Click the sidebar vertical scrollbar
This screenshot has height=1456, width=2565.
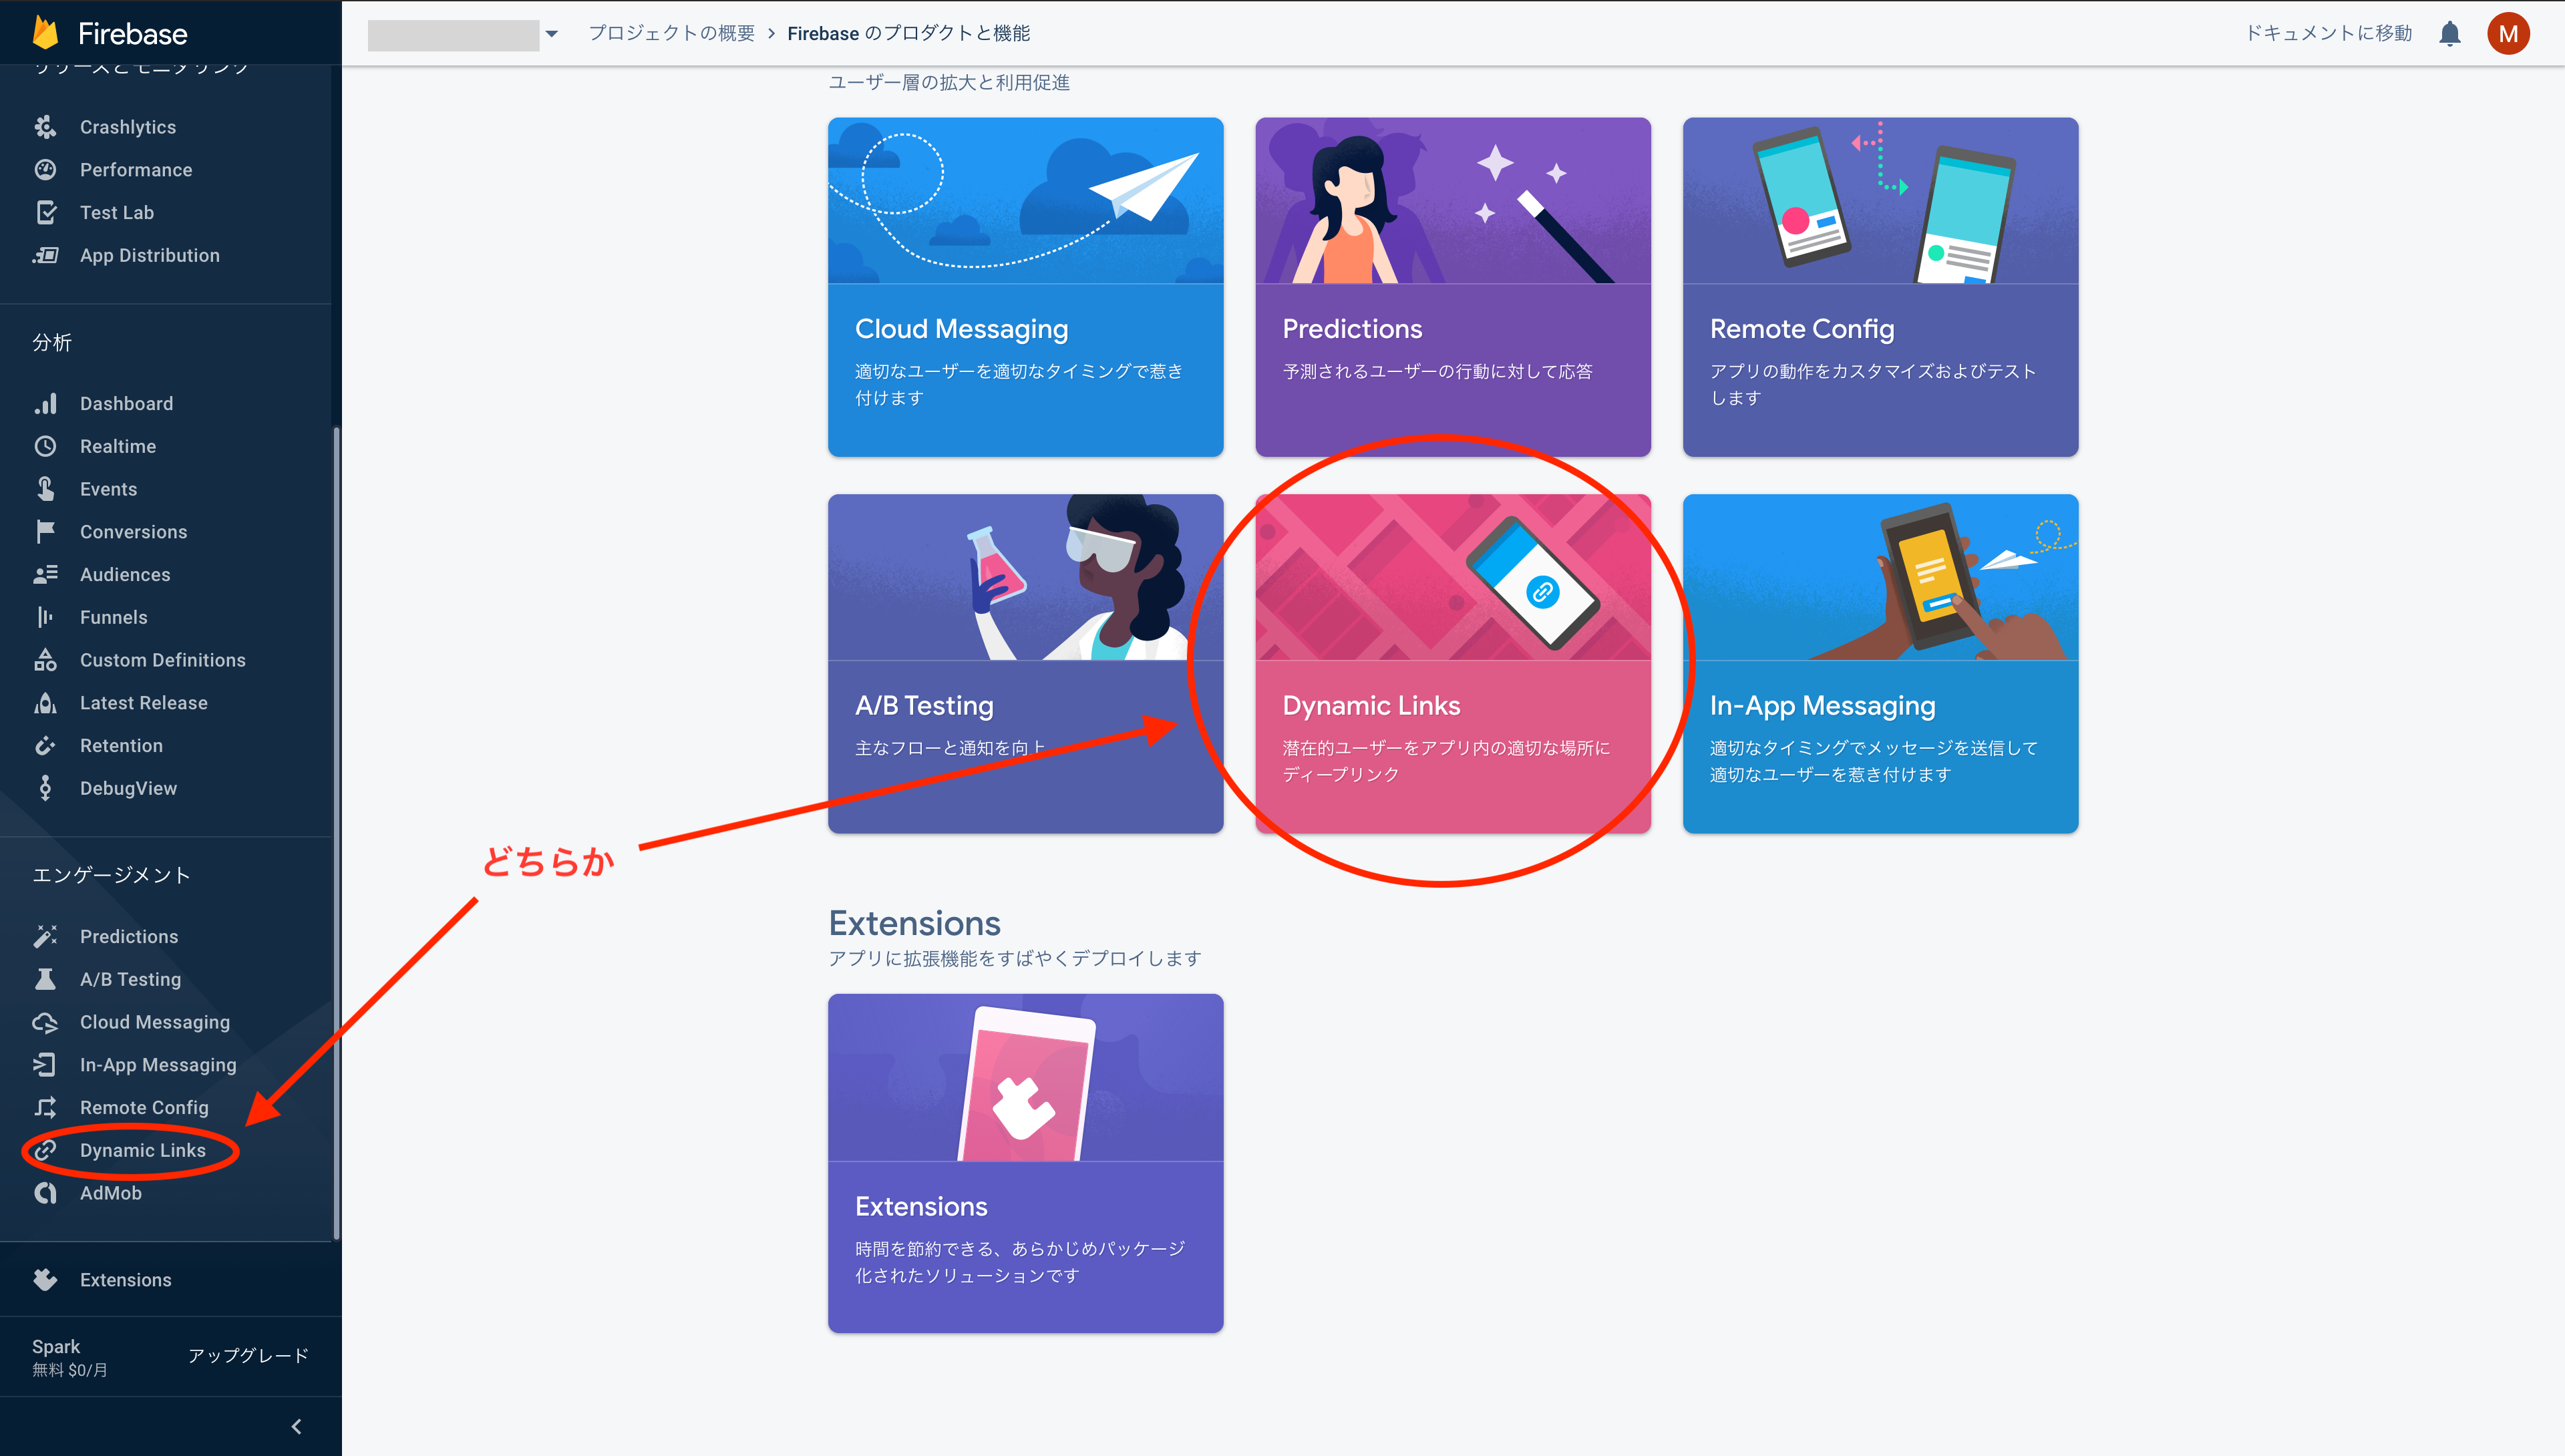click(x=336, y=830)
